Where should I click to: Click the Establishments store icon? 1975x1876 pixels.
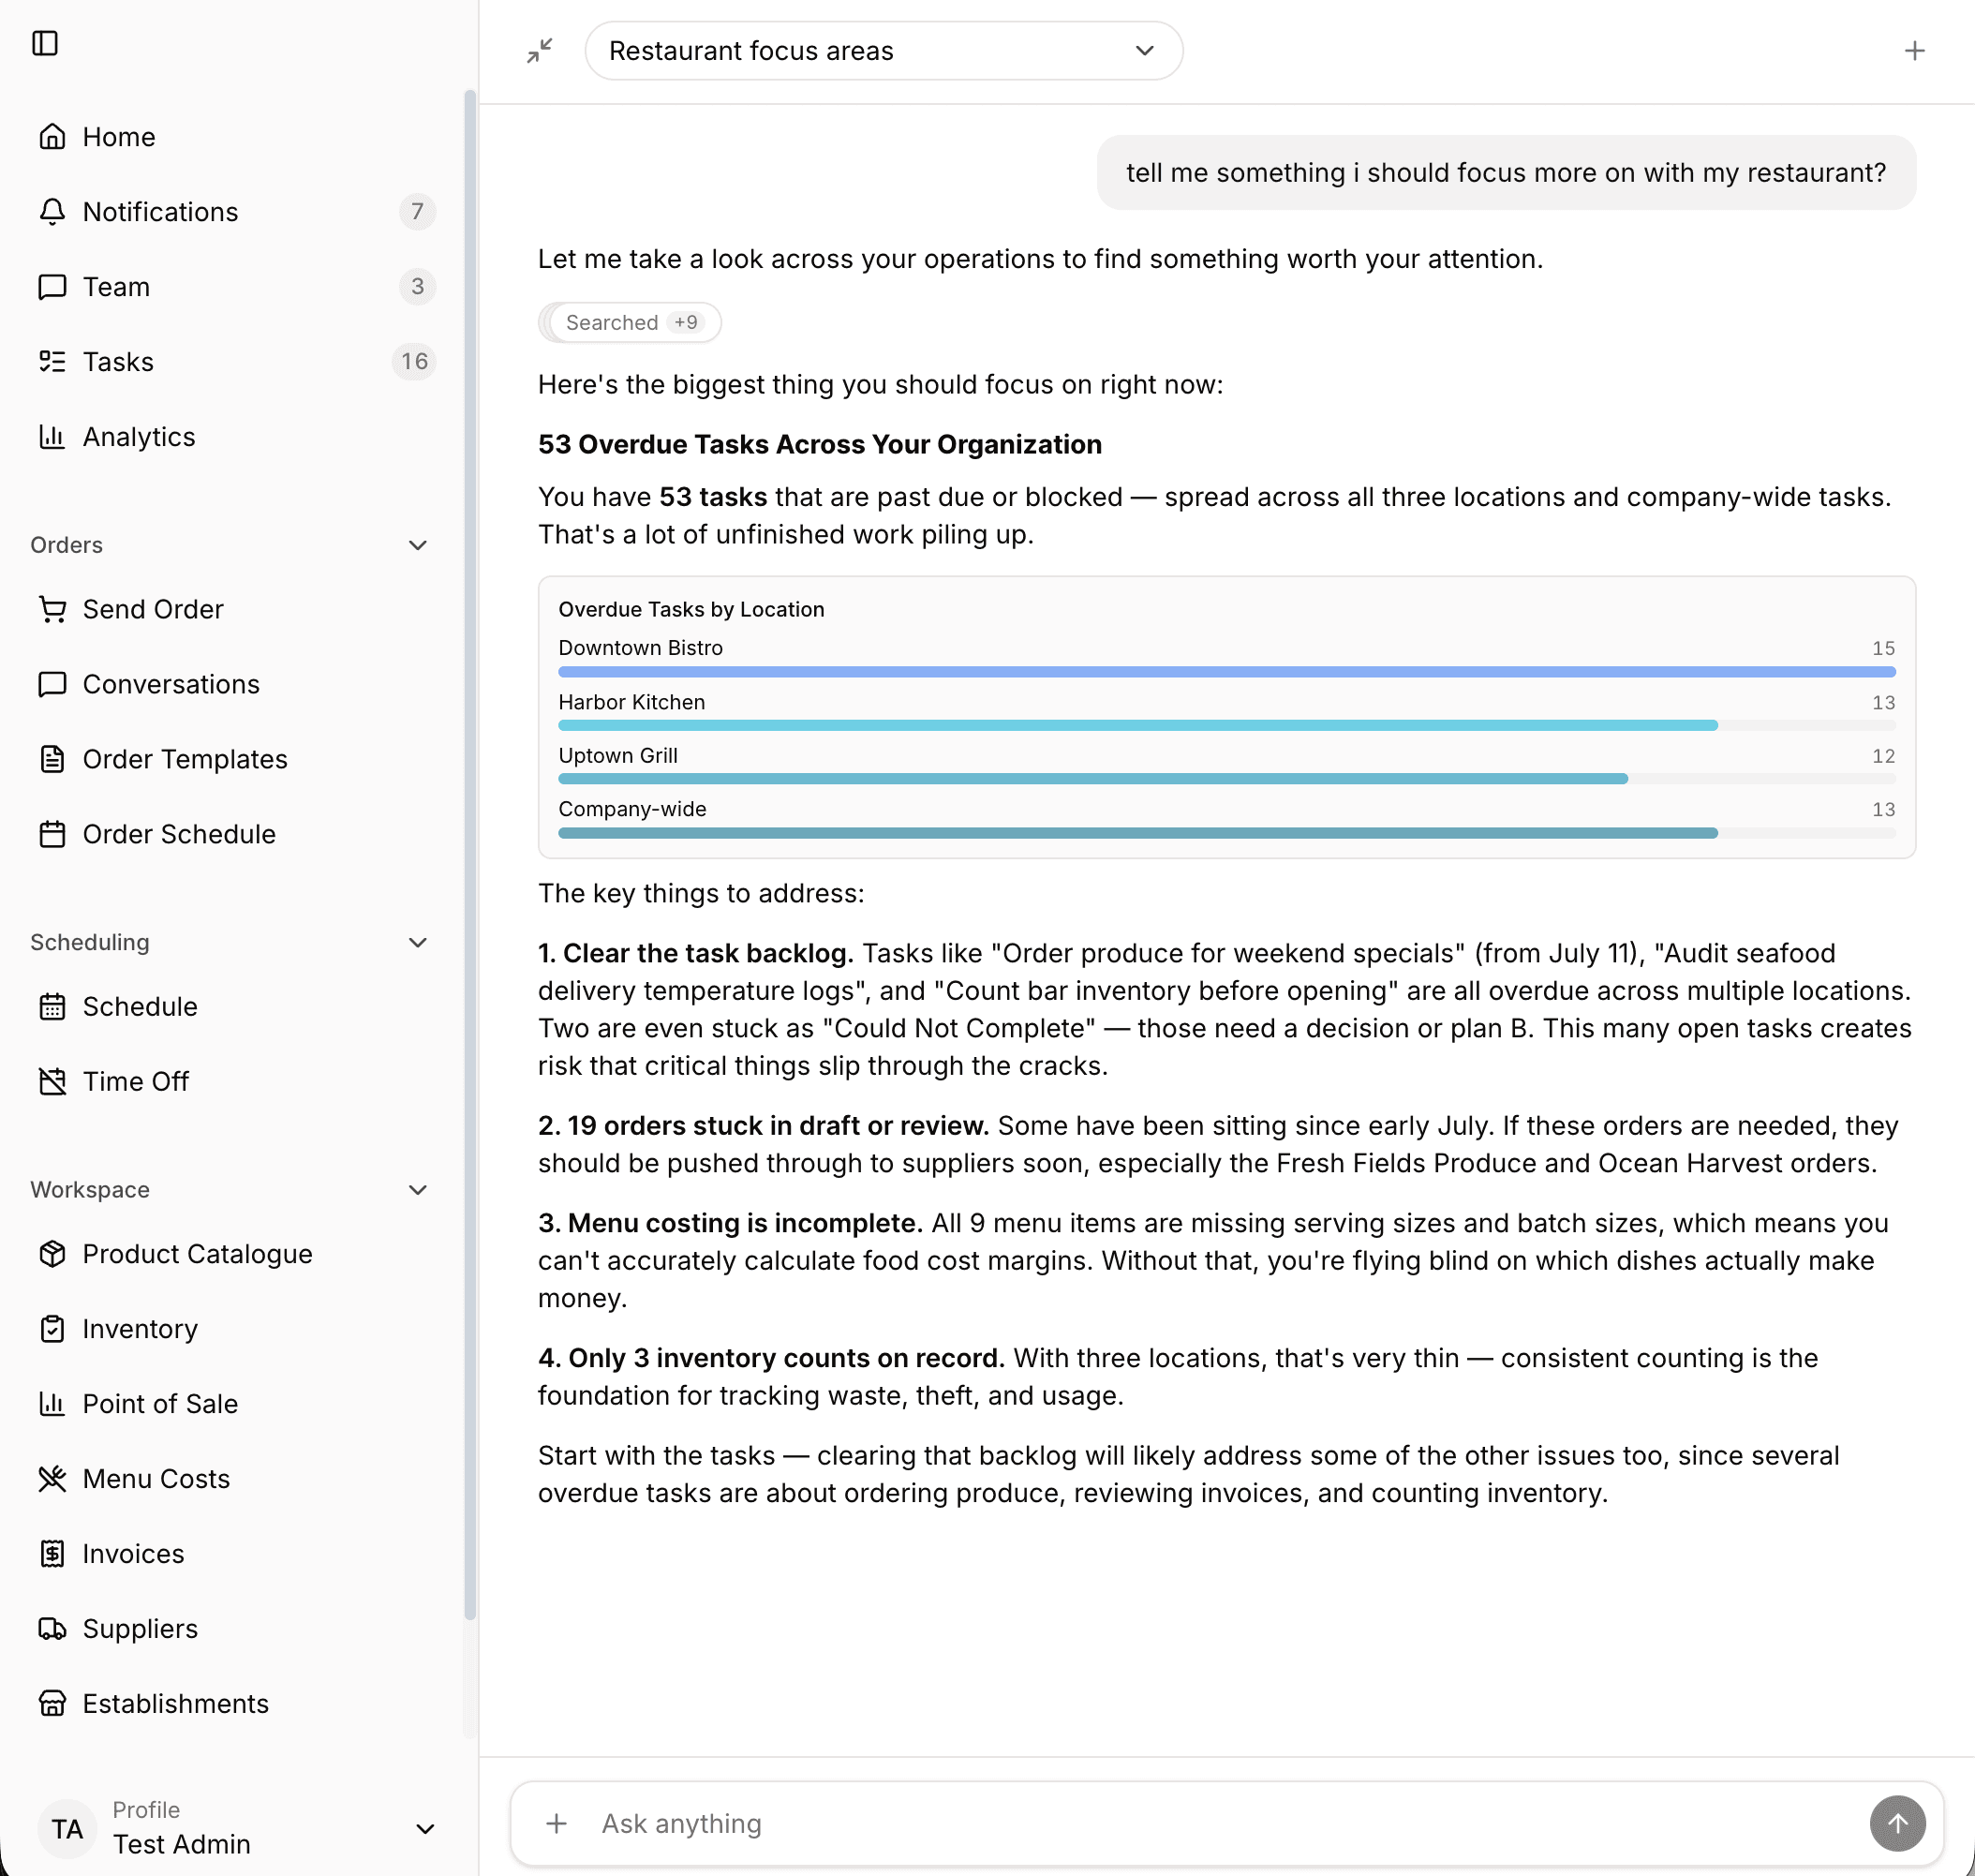(x=52, y=1703)
